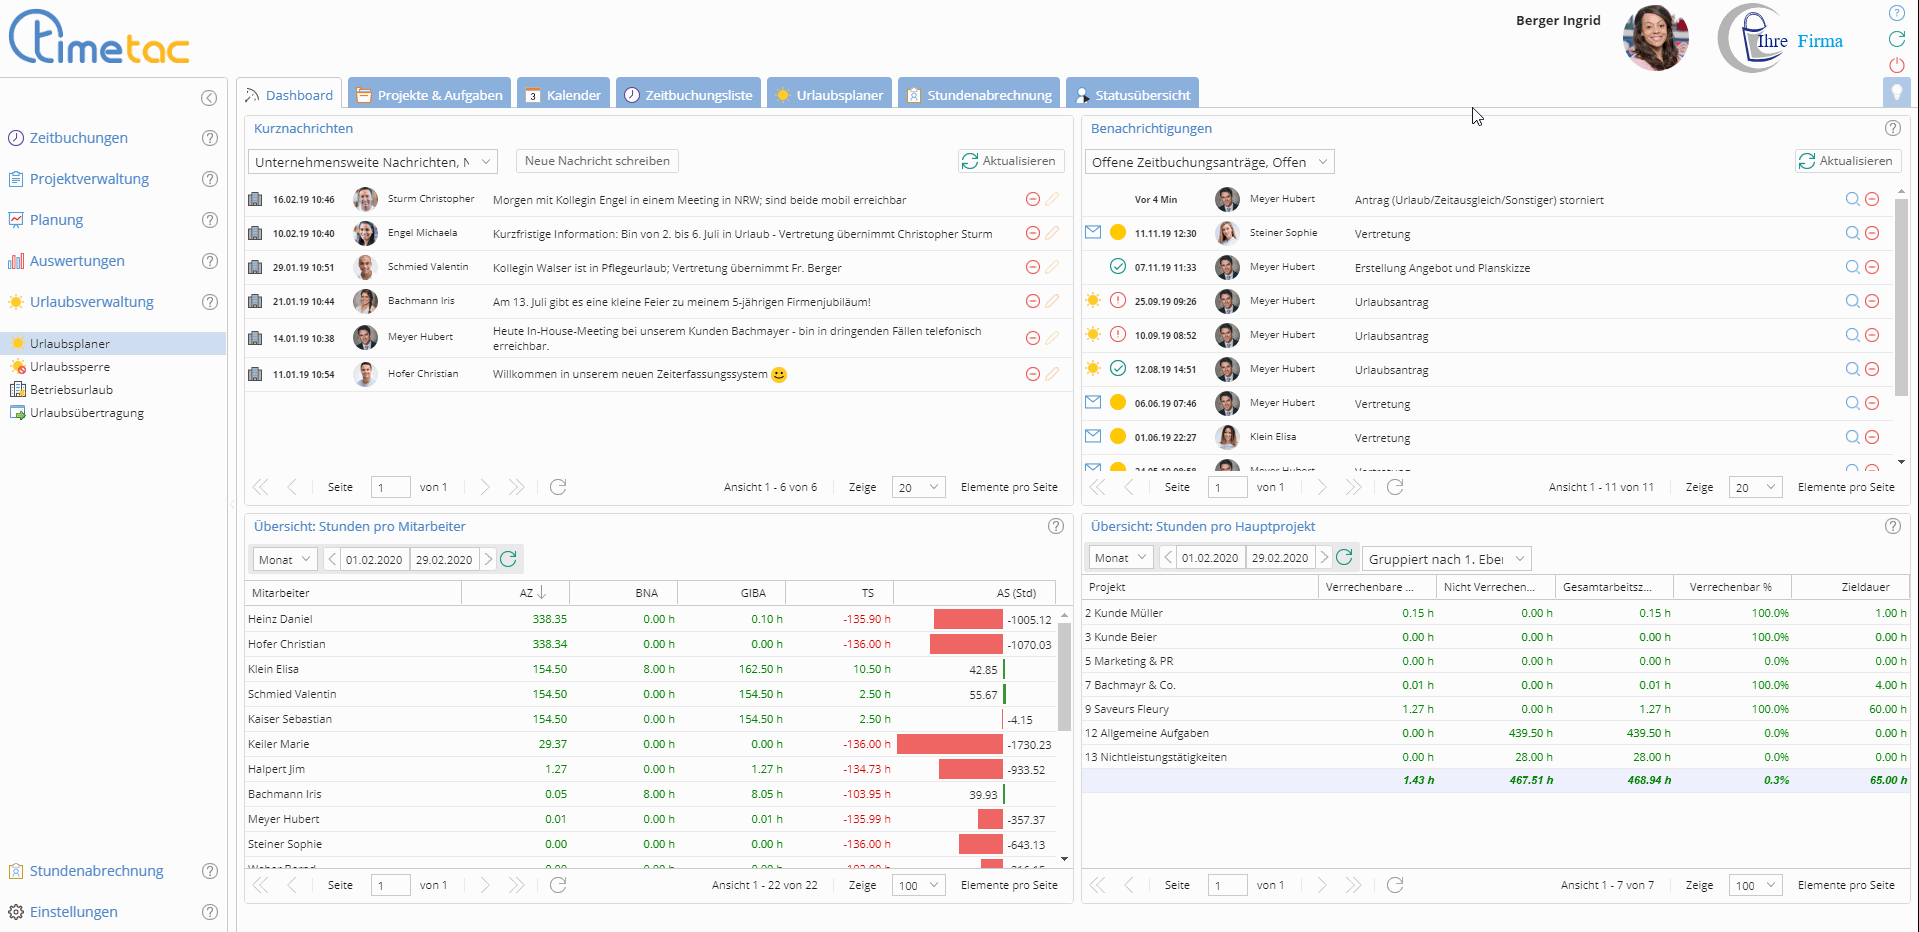
Task: Click the green refresh icon at top right
Action: [x=1896, y=39]
